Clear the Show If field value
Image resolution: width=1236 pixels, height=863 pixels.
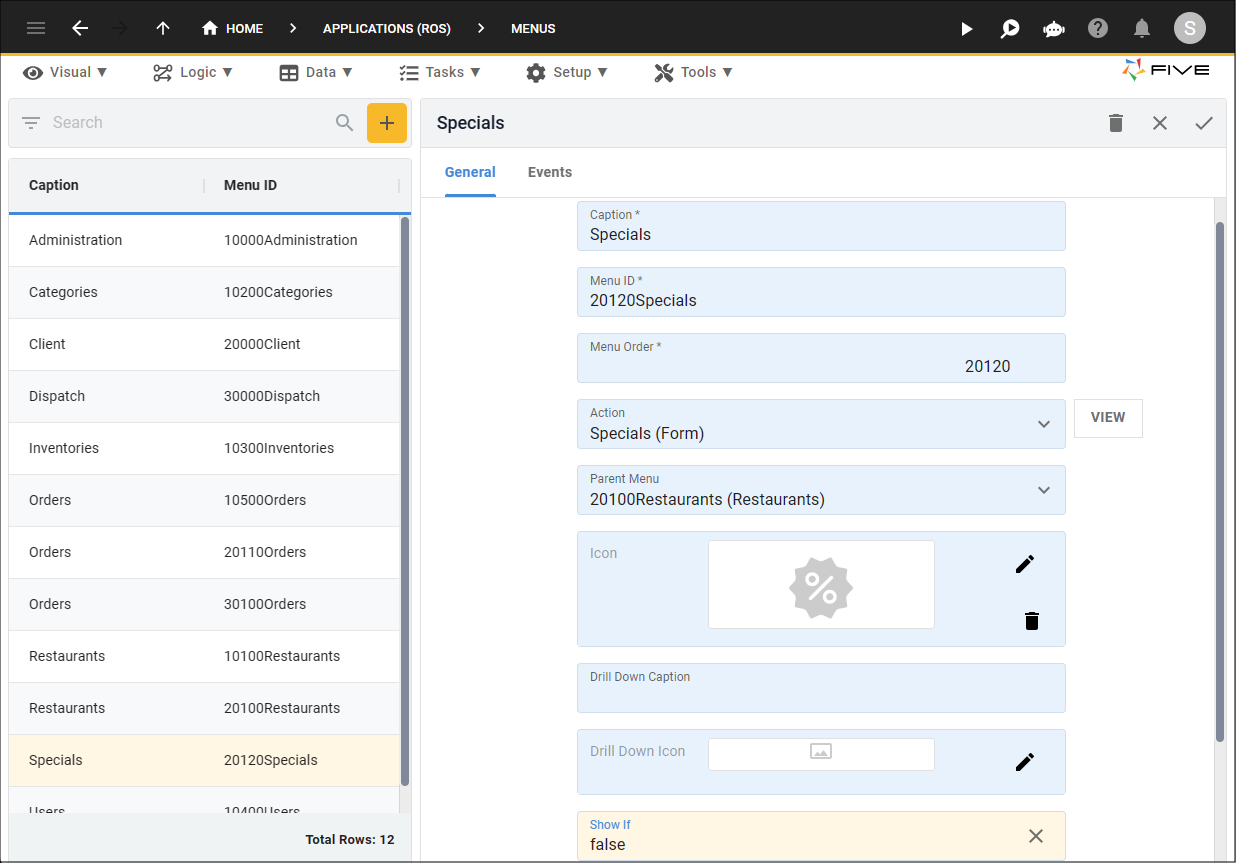coord(1035,836)
